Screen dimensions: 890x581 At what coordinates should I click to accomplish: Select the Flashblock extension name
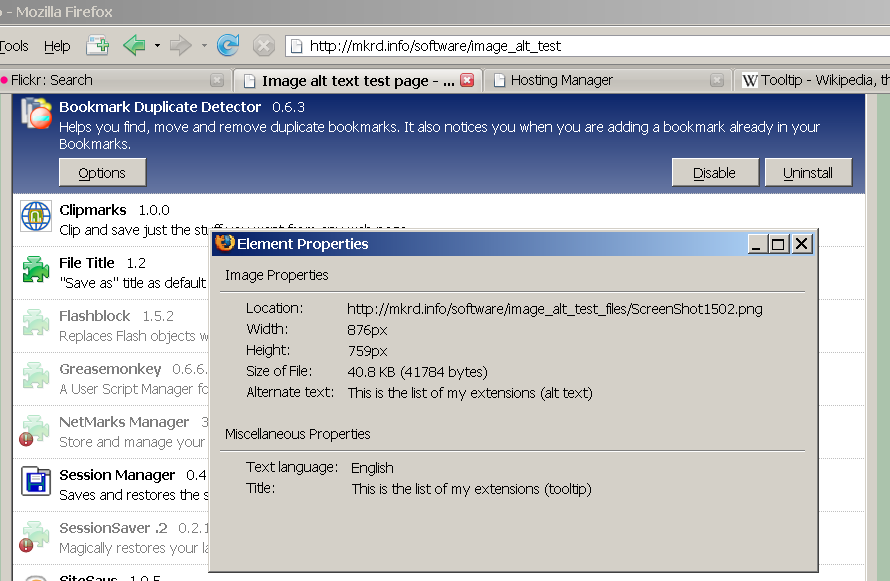coord(94,316)
